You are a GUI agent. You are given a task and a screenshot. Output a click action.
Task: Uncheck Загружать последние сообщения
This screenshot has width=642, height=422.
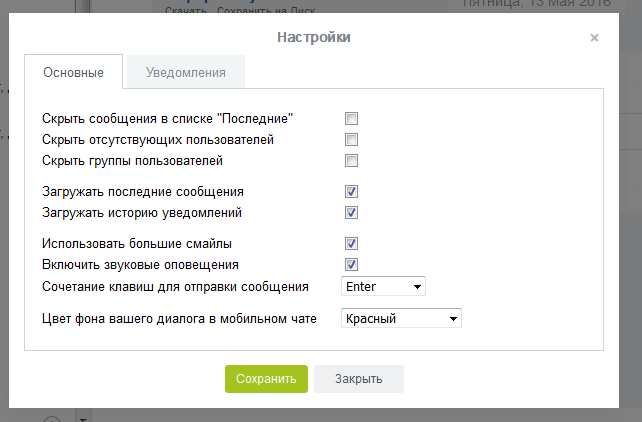(x=351, y=192)
